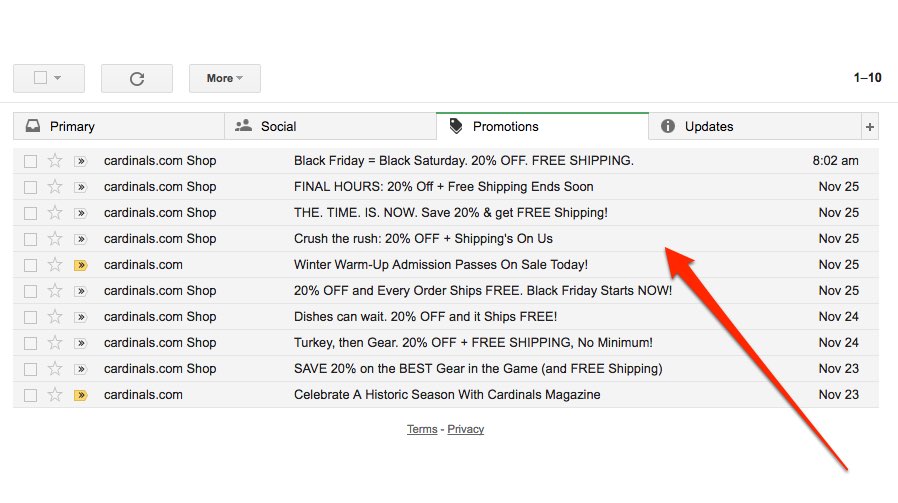Click sender 'cardinals.com' on Winter Warm-Up row
Viewport: 898px width, 503px height.
click(143, 265)
